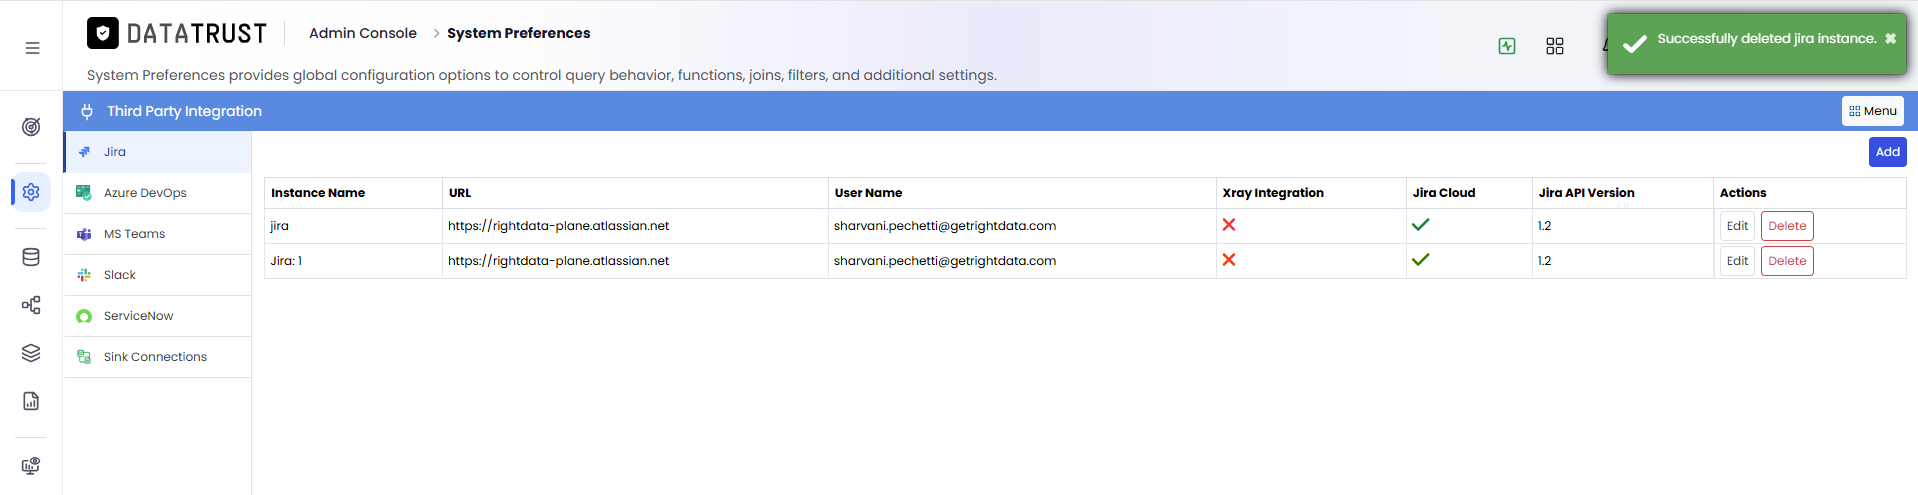Select the MS Teams integration tab
The width and height of the screenshot is (1918, 495).
tap(157, 234)
